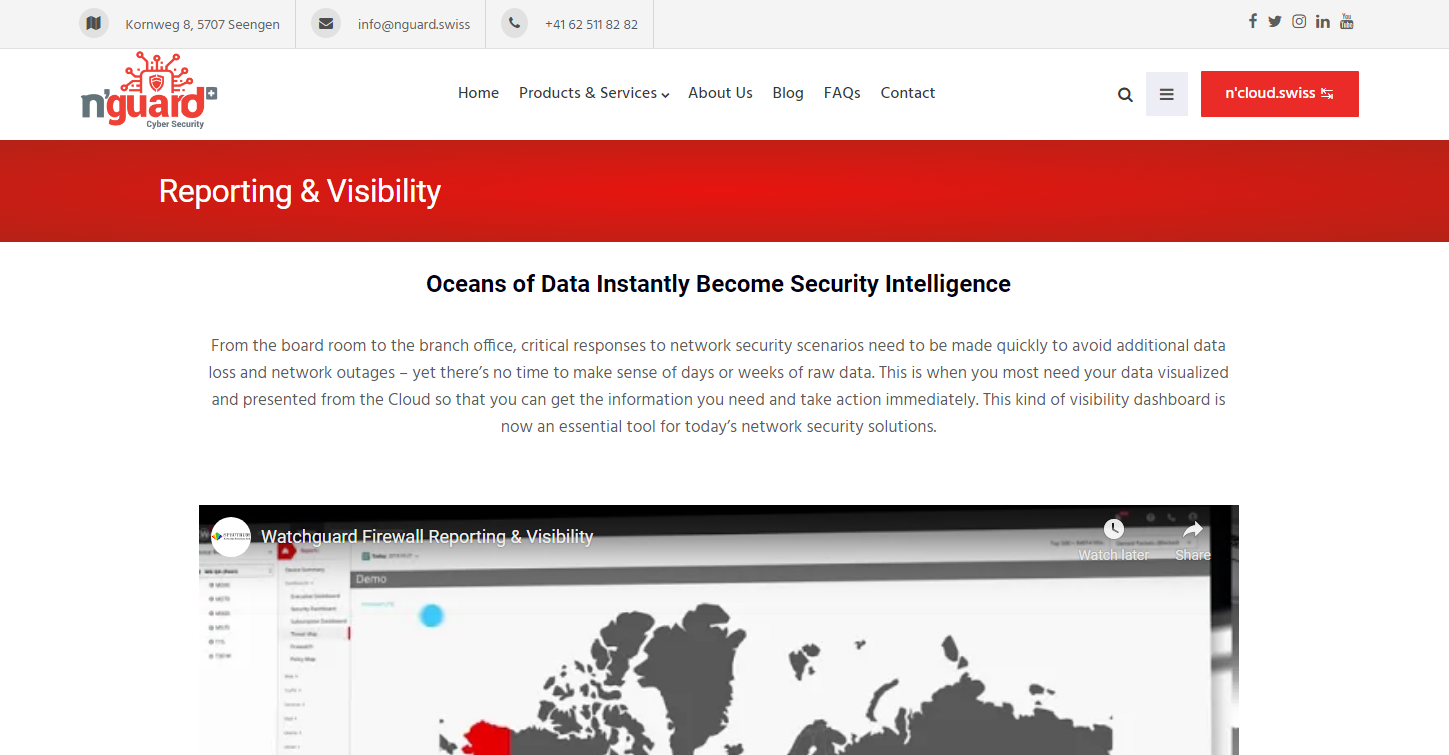
Task: Expand the Products & Services dropdown
Action: [594, 93]
